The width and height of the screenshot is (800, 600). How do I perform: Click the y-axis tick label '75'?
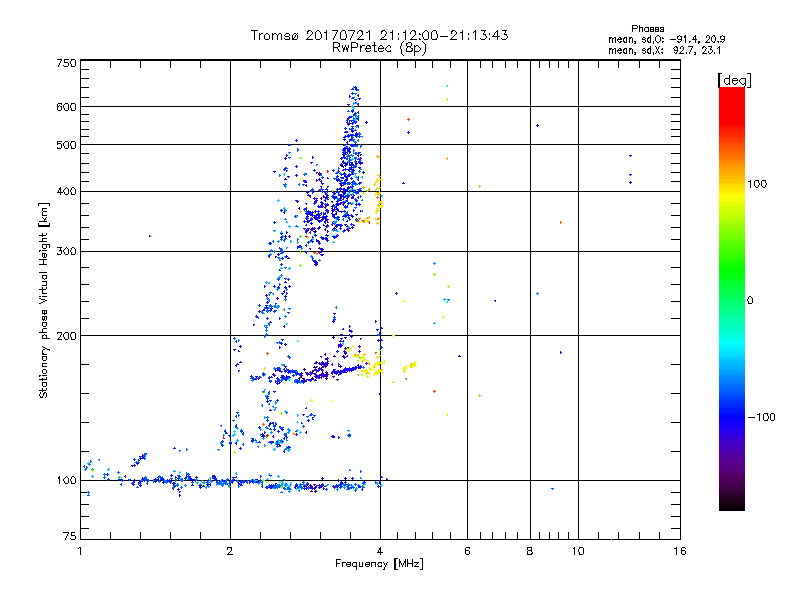[x=70, y=536]
